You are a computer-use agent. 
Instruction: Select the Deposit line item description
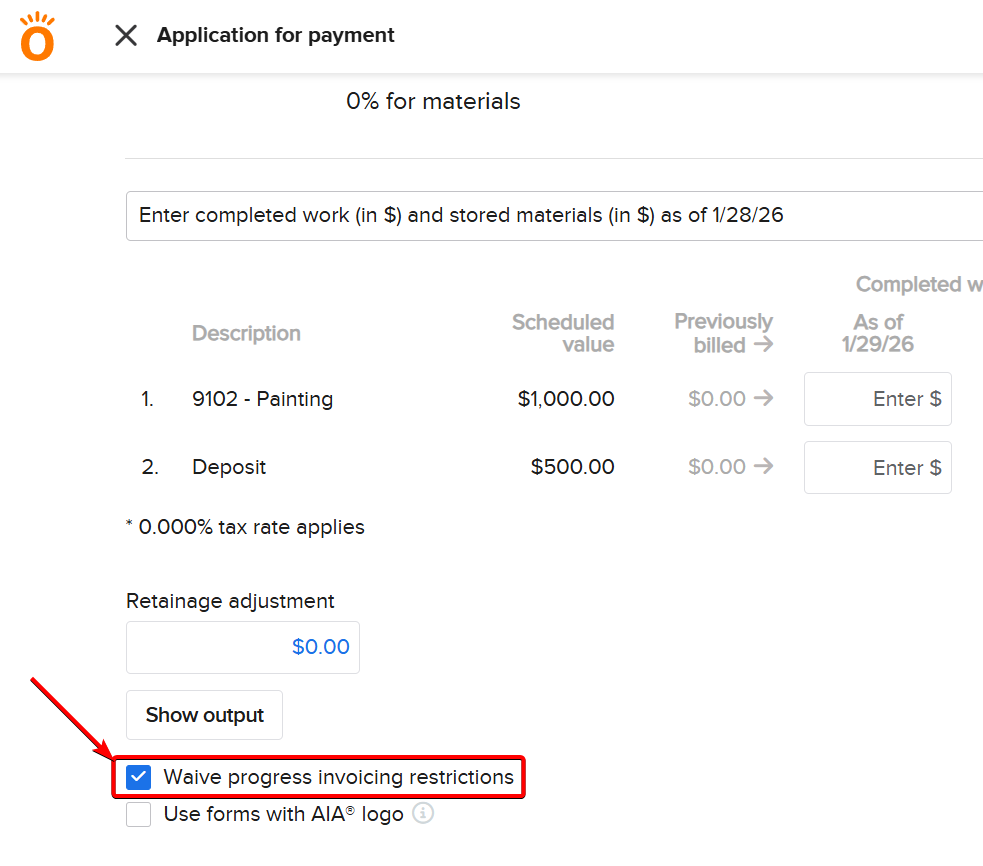[x=229, y=467]
